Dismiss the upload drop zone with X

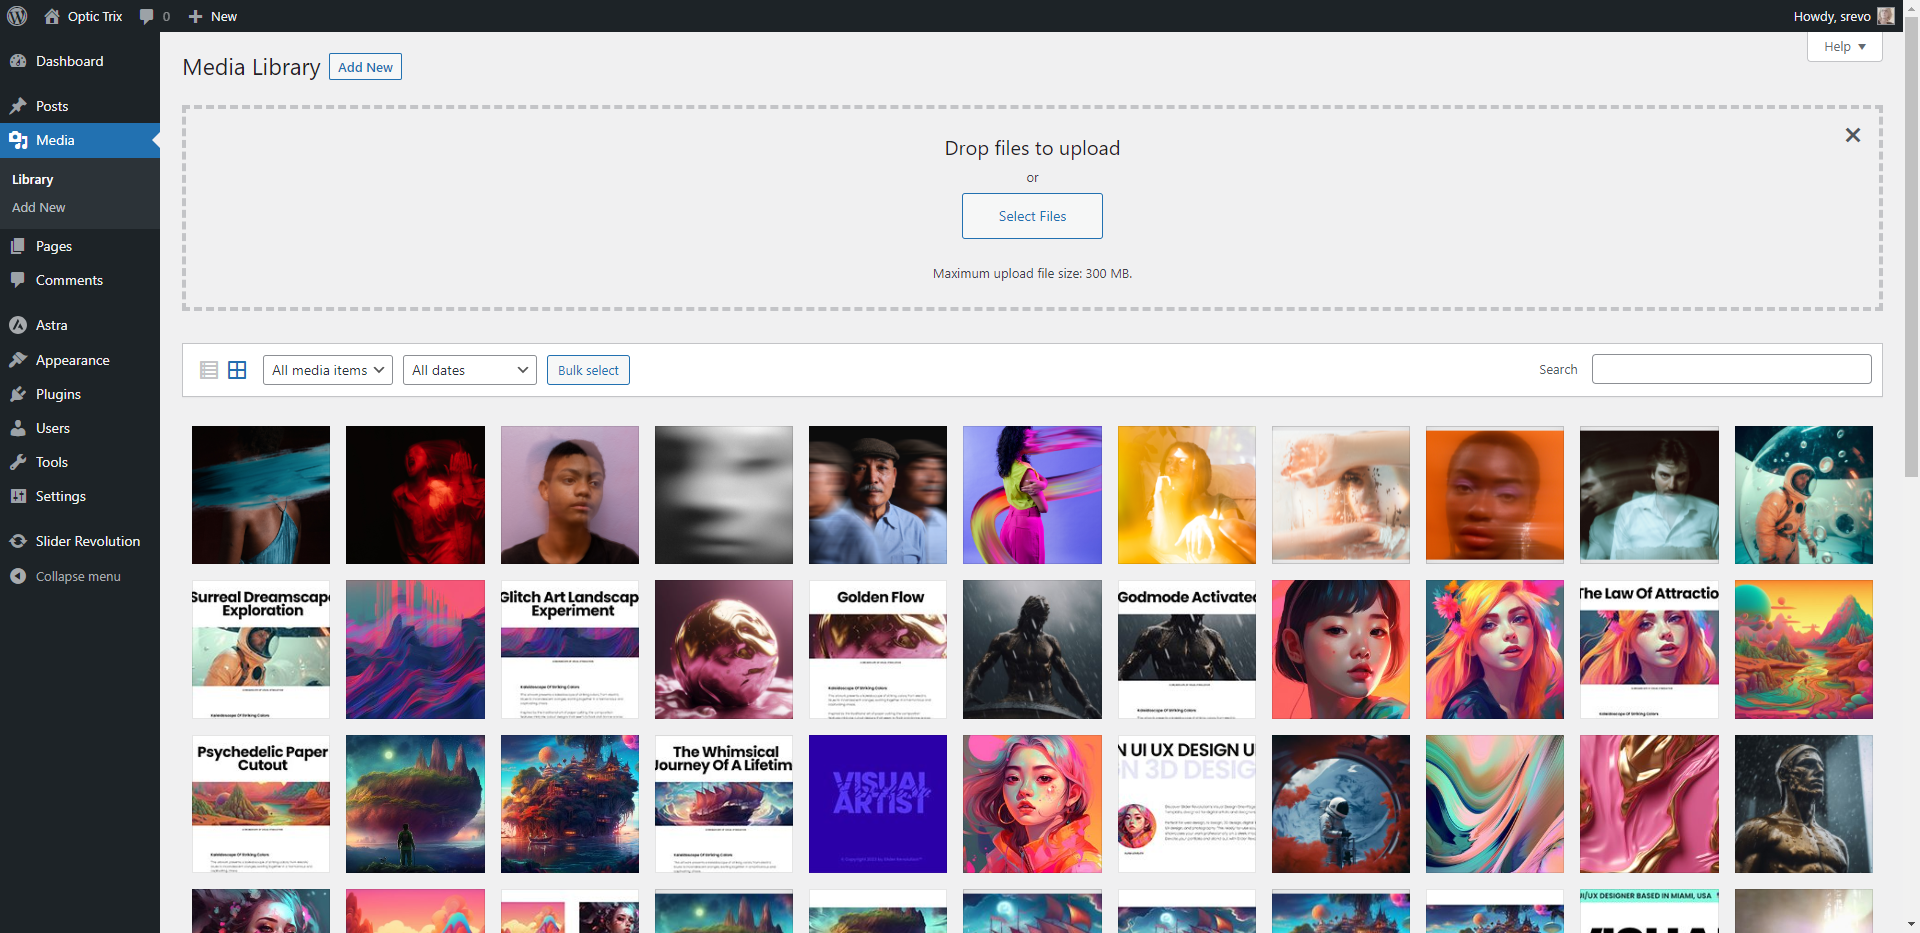point(1853,135)
